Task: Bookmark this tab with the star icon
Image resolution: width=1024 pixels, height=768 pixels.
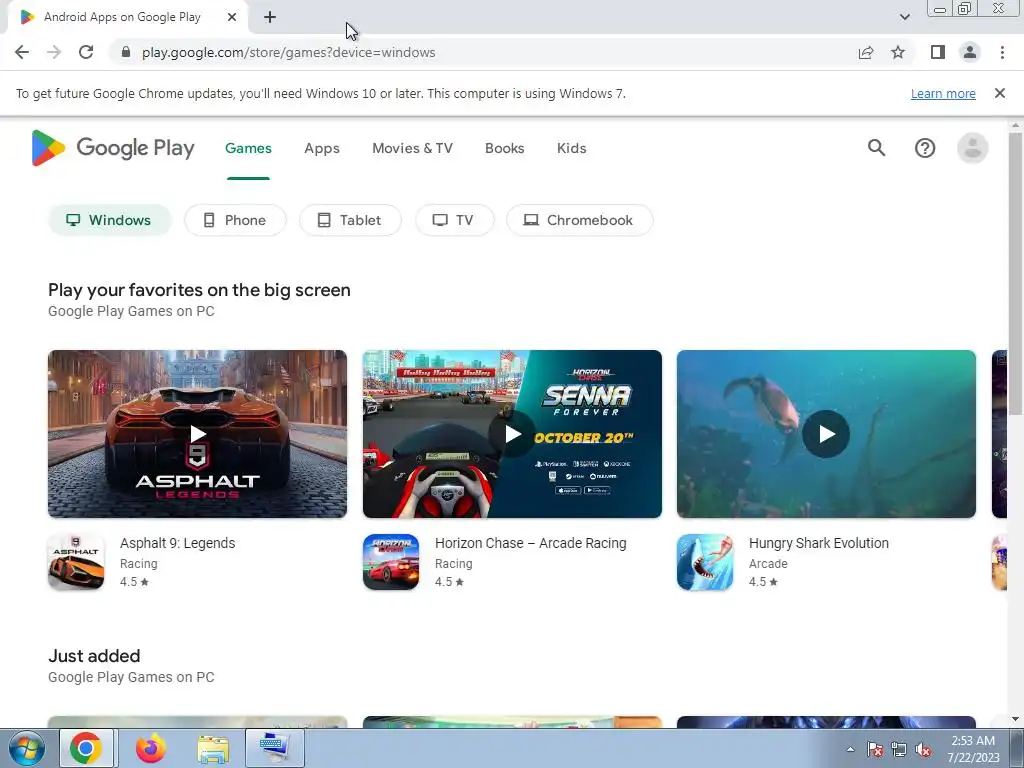Action: click(898, 52)
